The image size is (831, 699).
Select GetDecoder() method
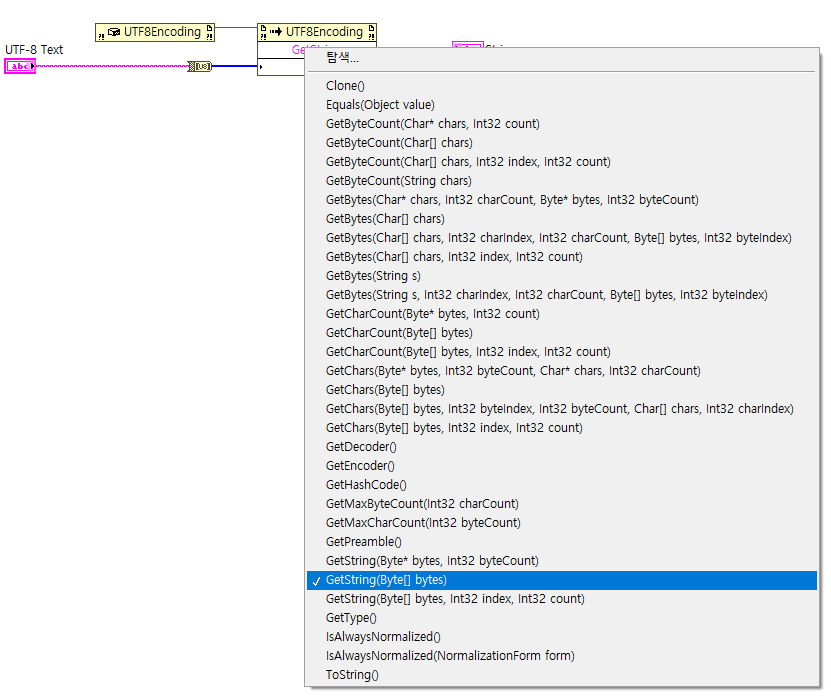[562, 447]
